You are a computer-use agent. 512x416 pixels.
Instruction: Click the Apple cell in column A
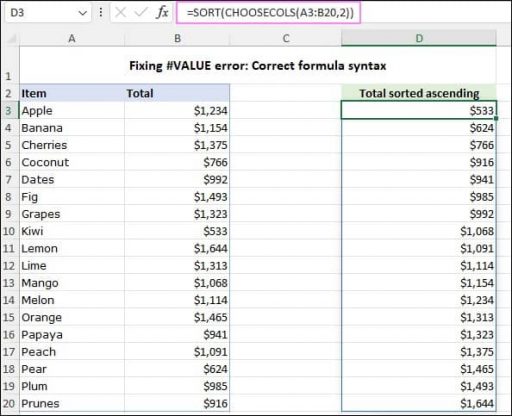72,111
